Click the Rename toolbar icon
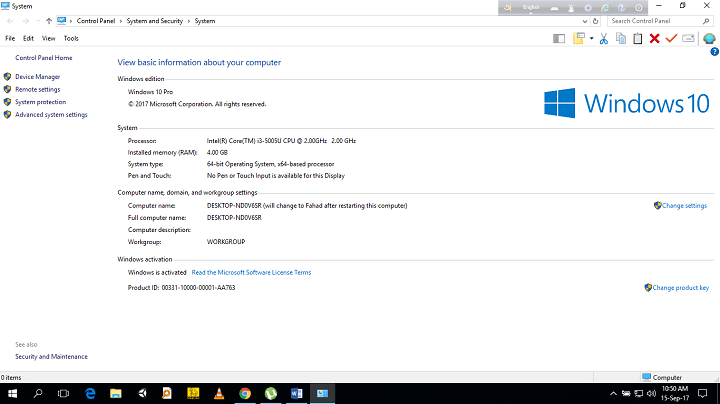Image resolution: width=720 pixels, height=404 pixels. click(x=688, y=39)
